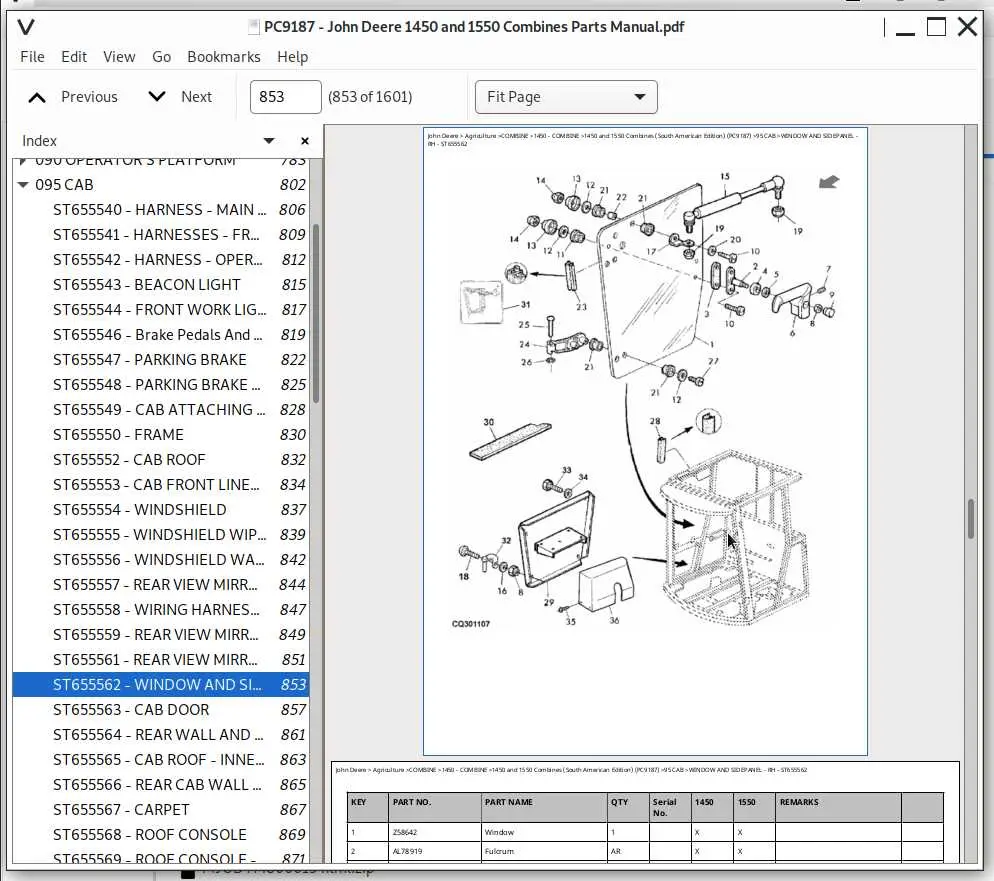
Task: Open the Go menu
Action: point(162,57)
